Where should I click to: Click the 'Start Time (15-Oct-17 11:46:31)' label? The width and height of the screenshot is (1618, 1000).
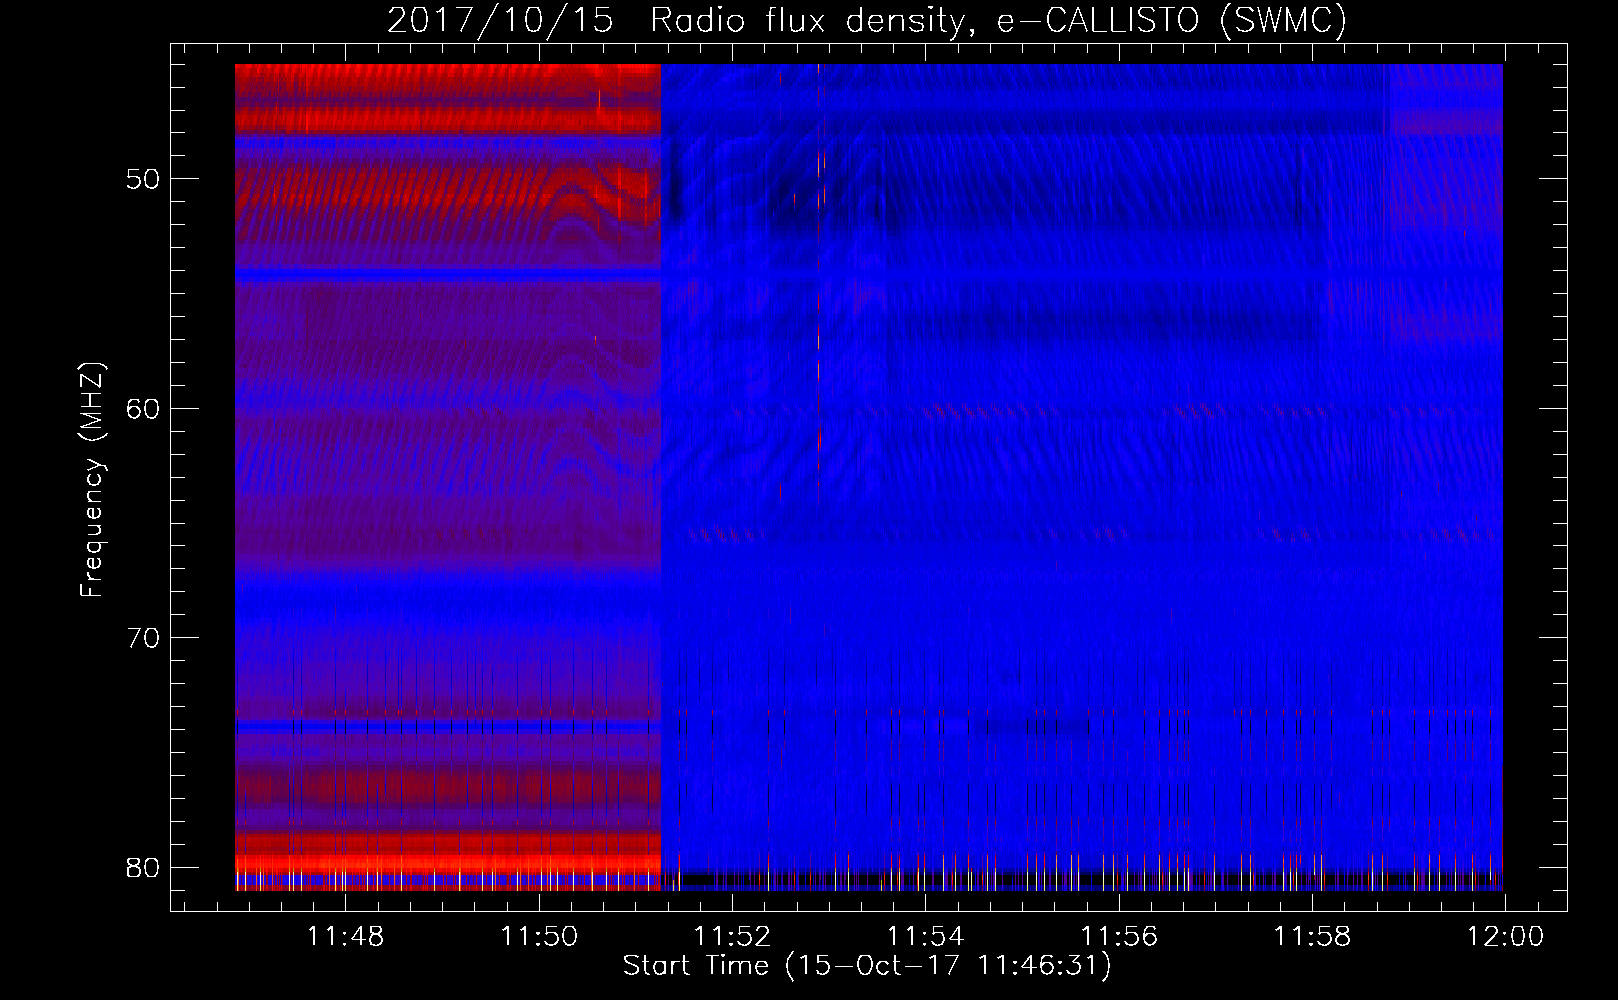click(867, 966)
